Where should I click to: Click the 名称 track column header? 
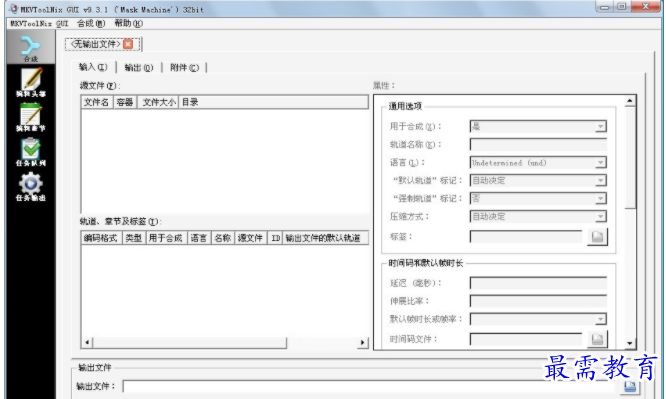[223, 238]
